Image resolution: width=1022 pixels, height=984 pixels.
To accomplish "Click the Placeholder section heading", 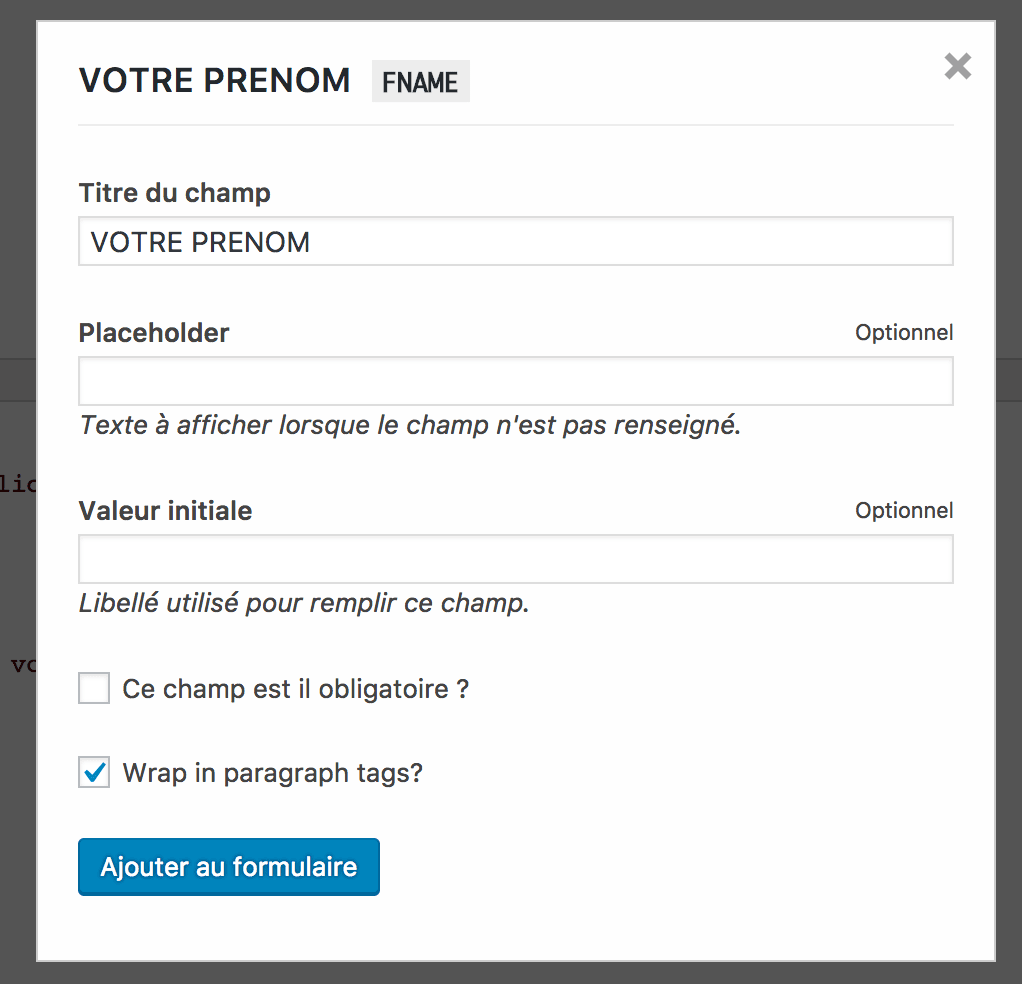I will click(x=153, y=333).
